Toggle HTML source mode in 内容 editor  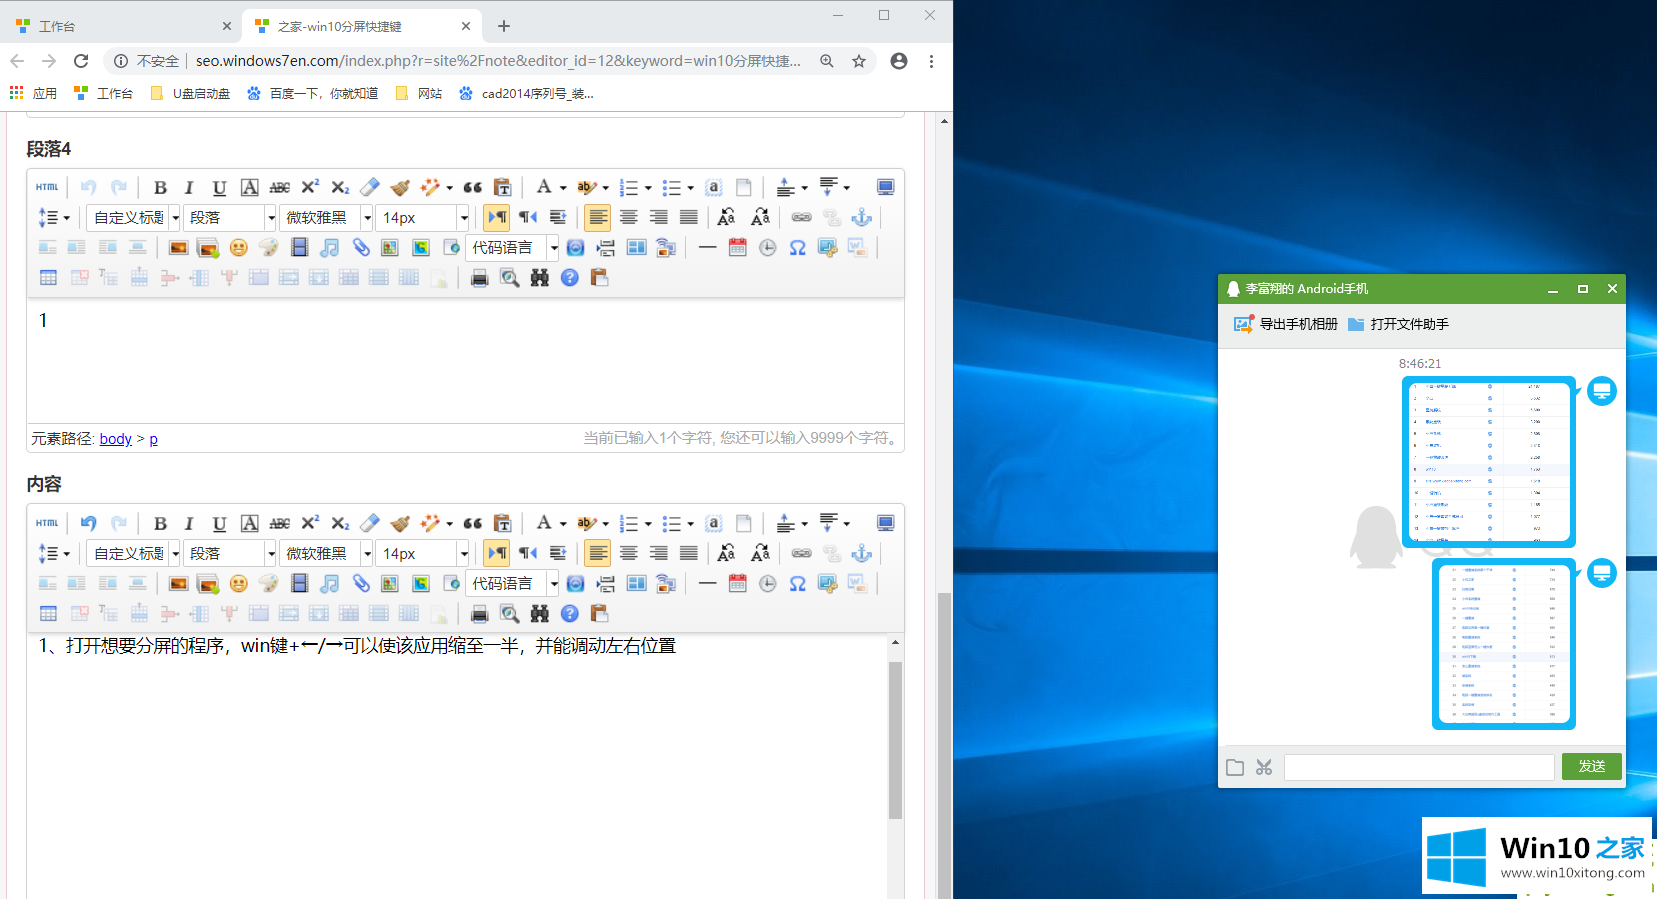pyautogui.click(x=47, y=523)
